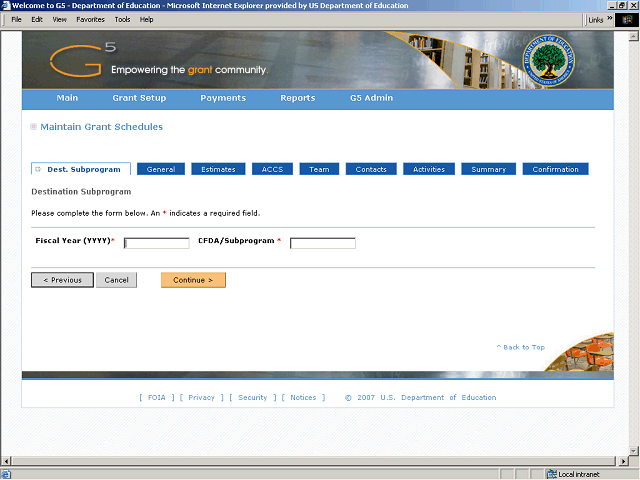Screen dimensions: 640x480
Task: Click the Internet Explorer page icon in title bar
Action: click(6, 5)
